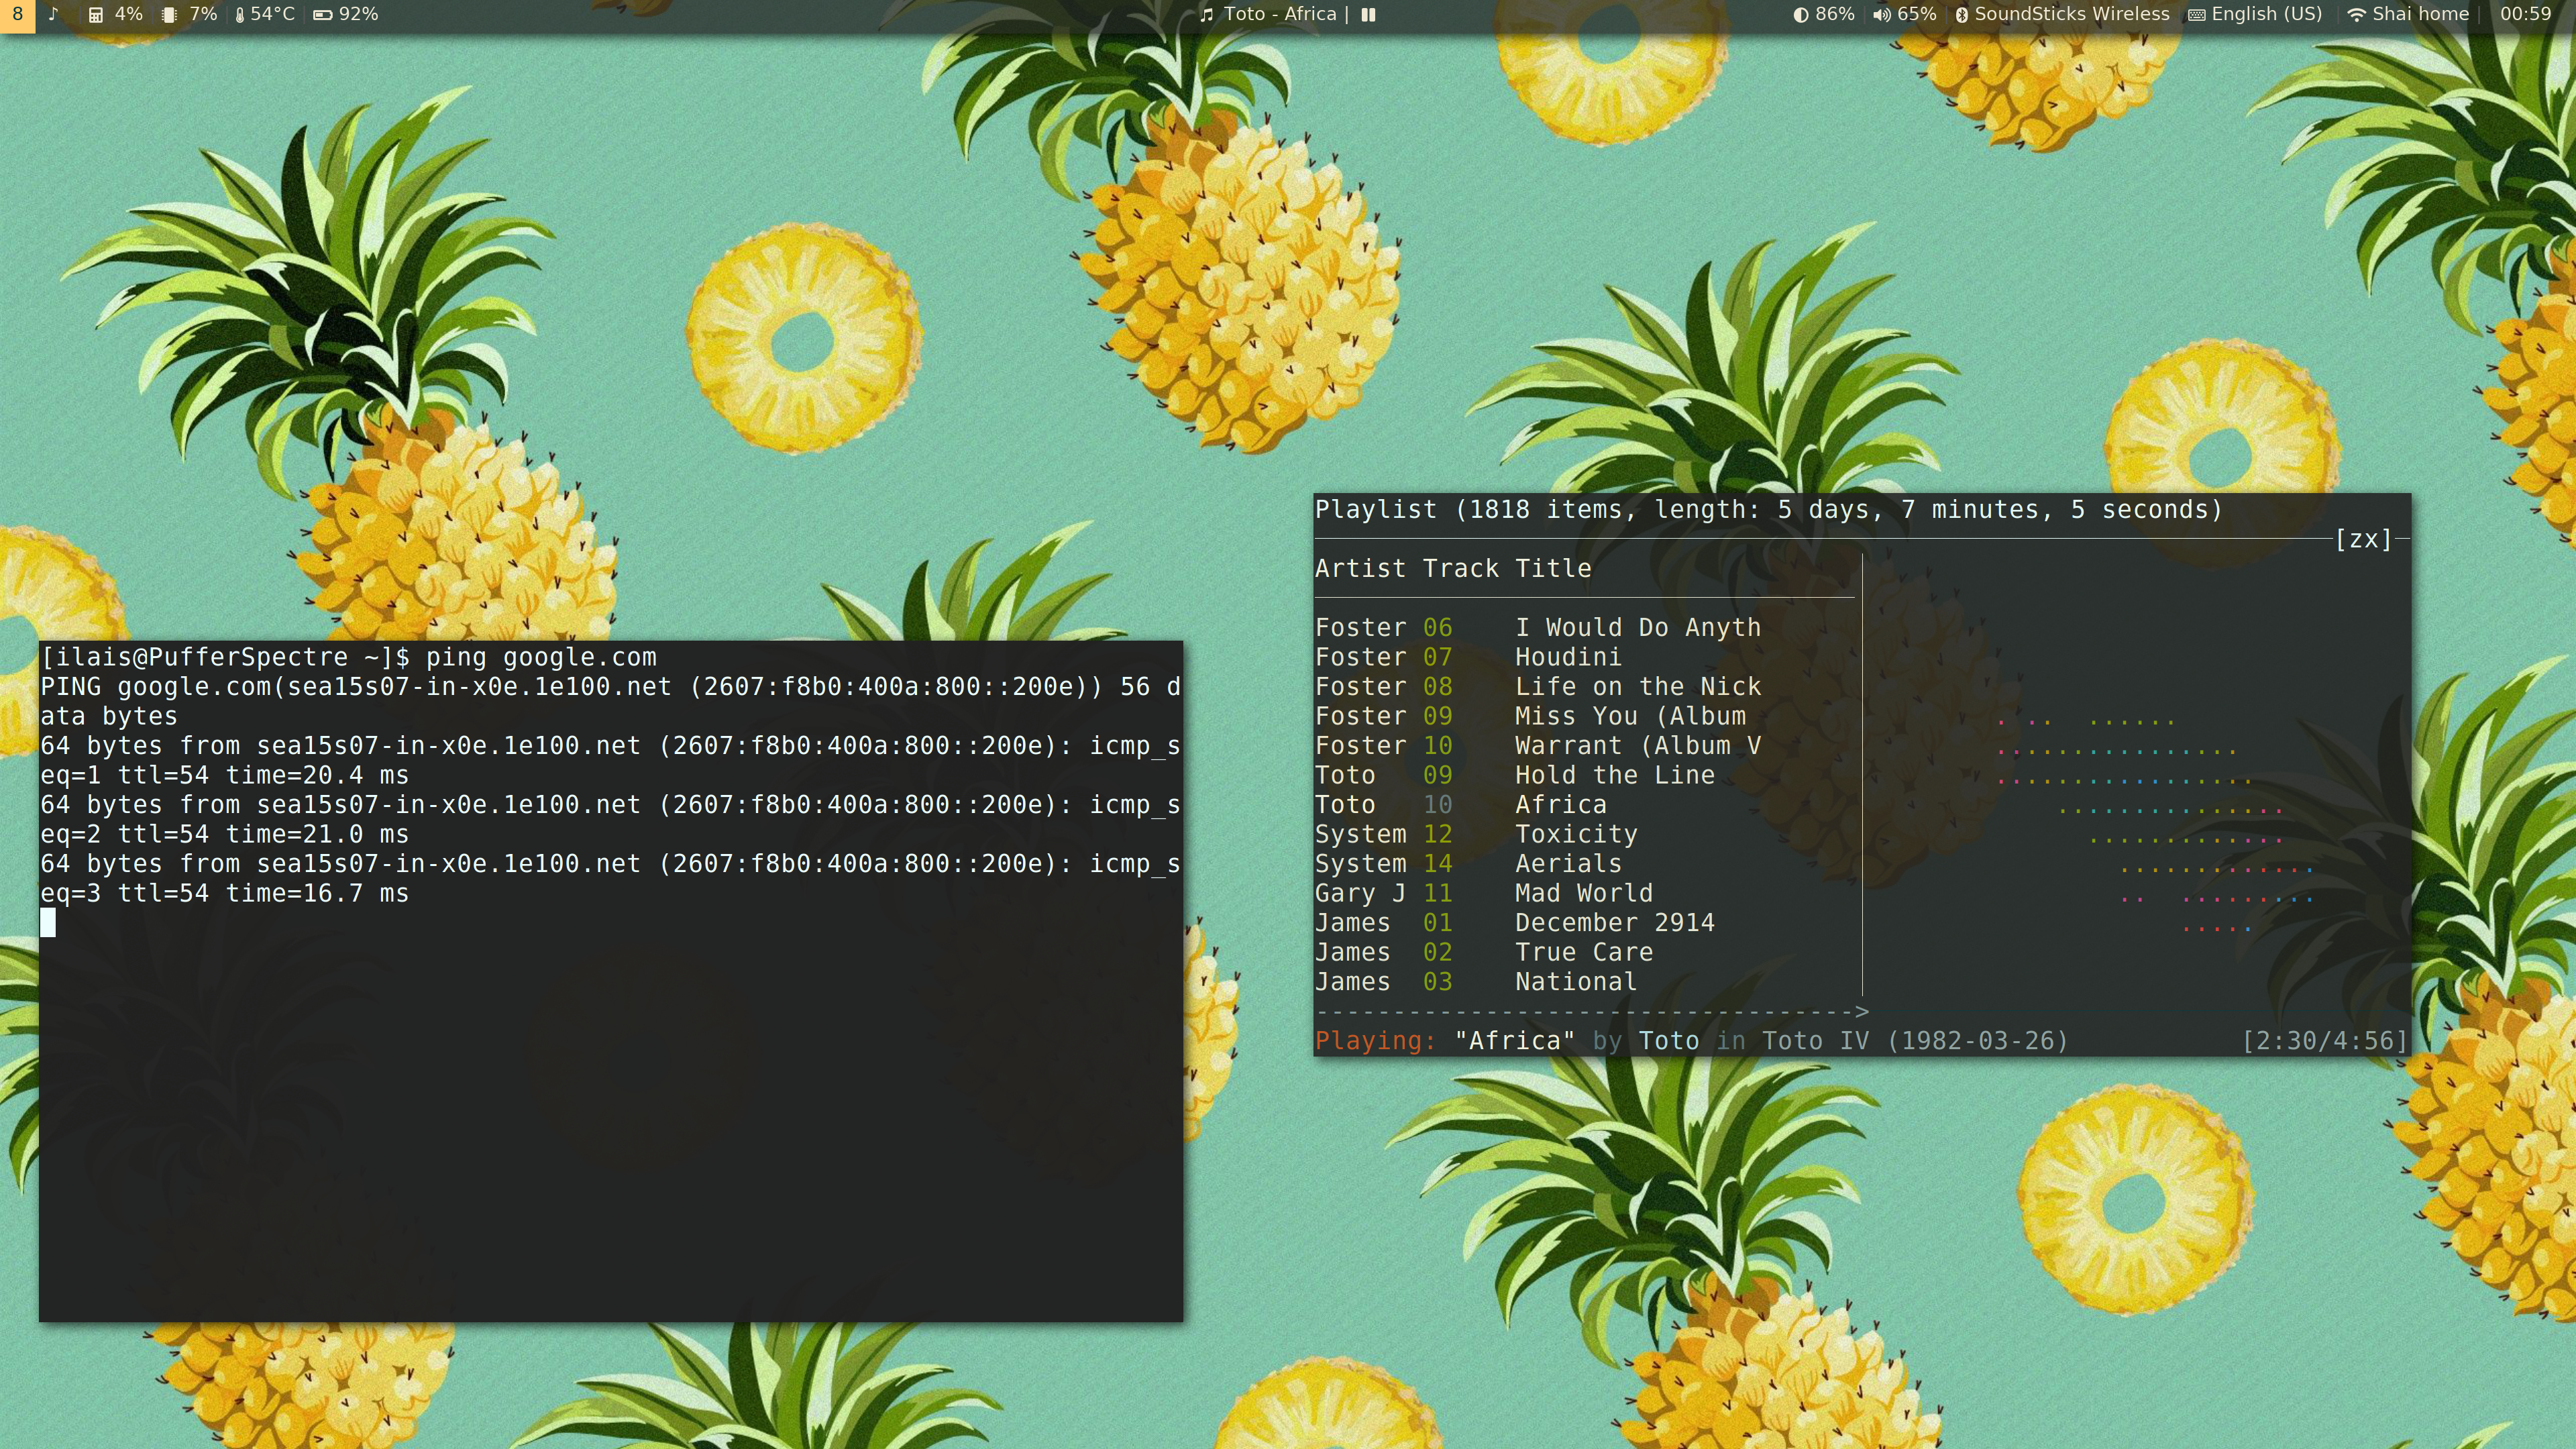Click the 'English (US)' layout label
Viewport: 2576px width, 1449px height.
(x=2267, y=14)
